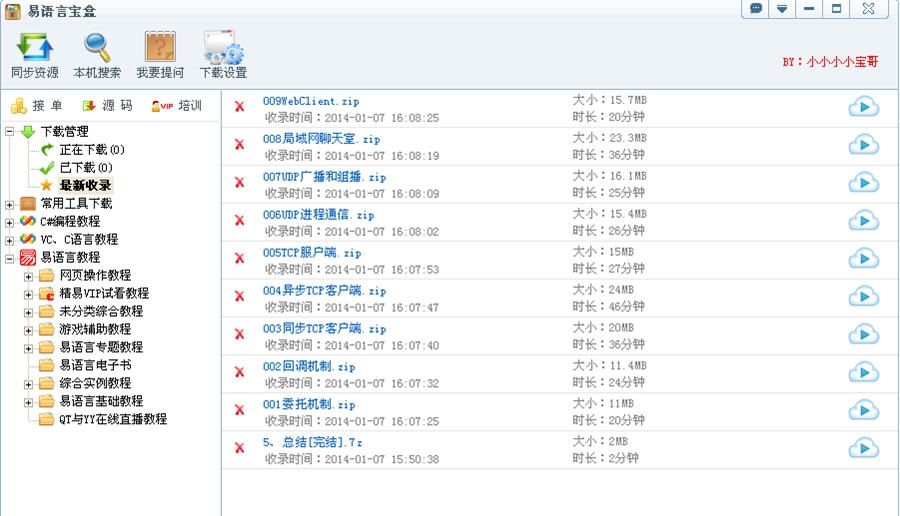Delete 001委托机制.zip entry with red X

[x=239, y=409]
